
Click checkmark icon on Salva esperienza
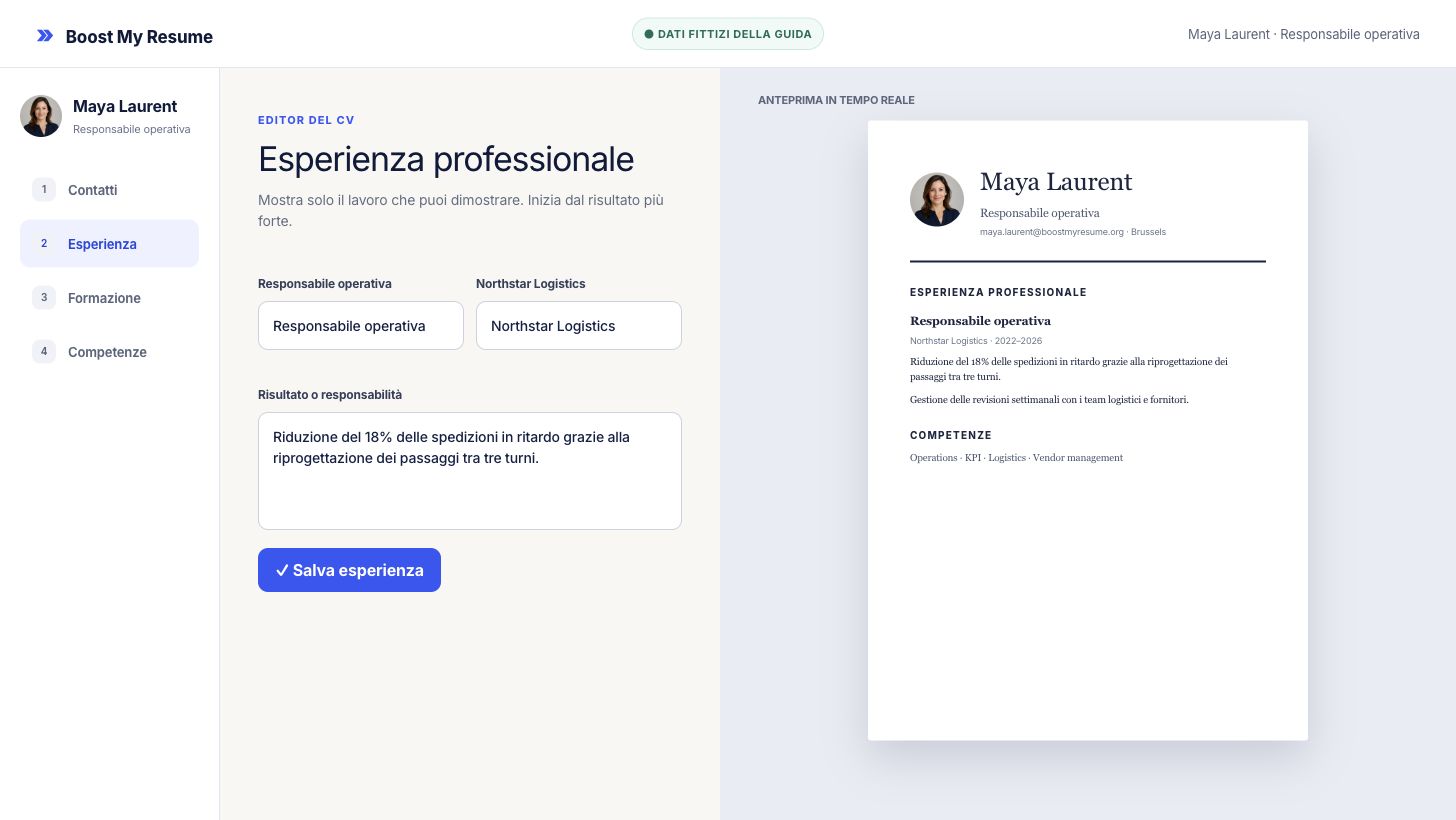click(282, 570)
